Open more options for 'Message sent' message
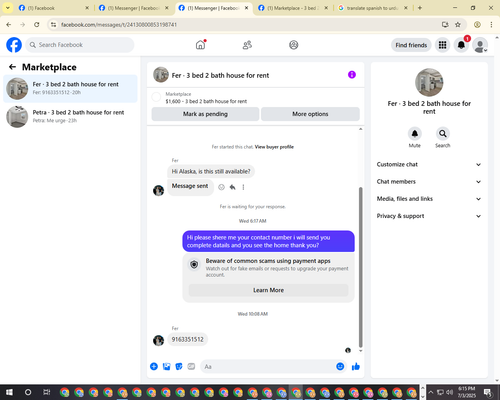The width and height of the screenshot is (500, 400). pos(243,187)
